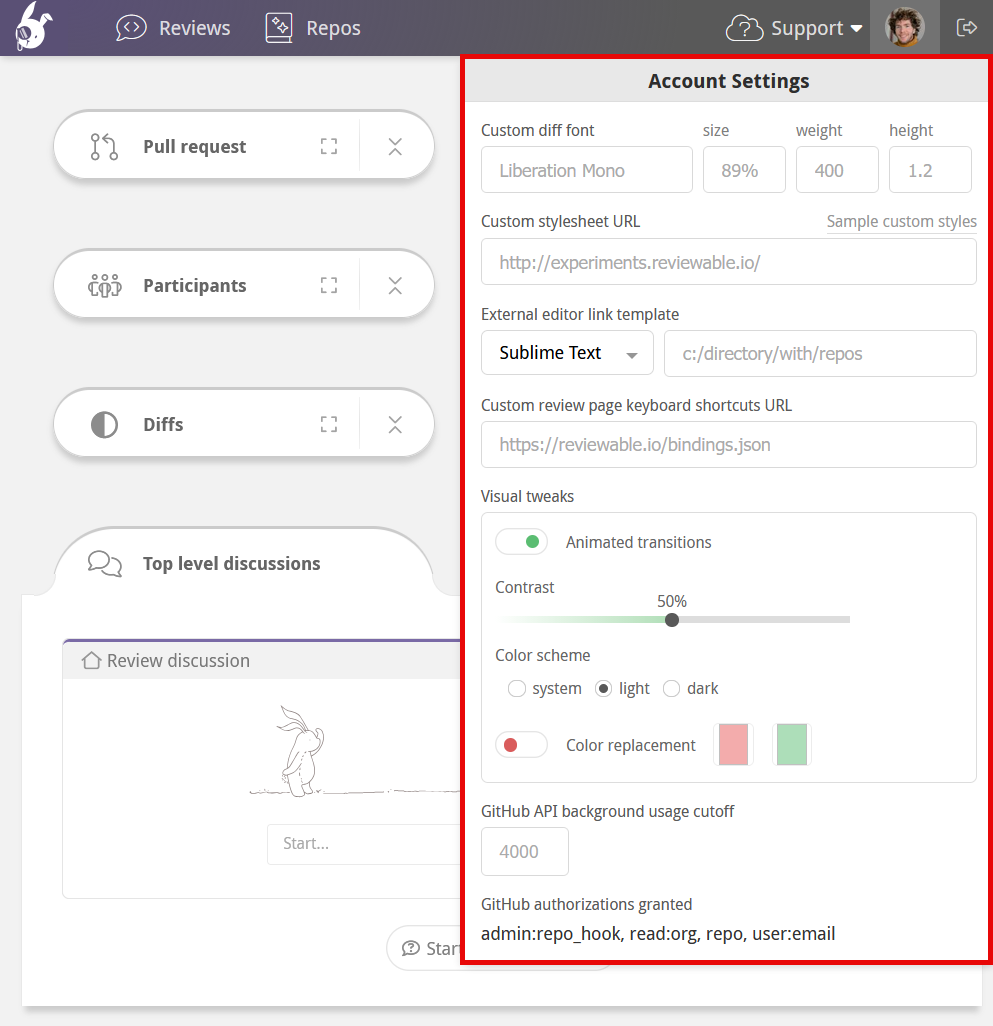Click the Top level discussions chat icon

[x=103, y=563]
